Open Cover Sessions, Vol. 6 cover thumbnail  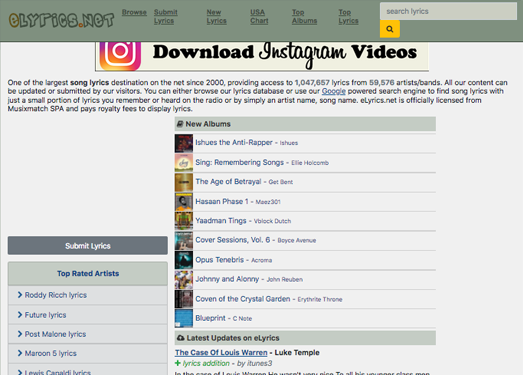(184, 241)
